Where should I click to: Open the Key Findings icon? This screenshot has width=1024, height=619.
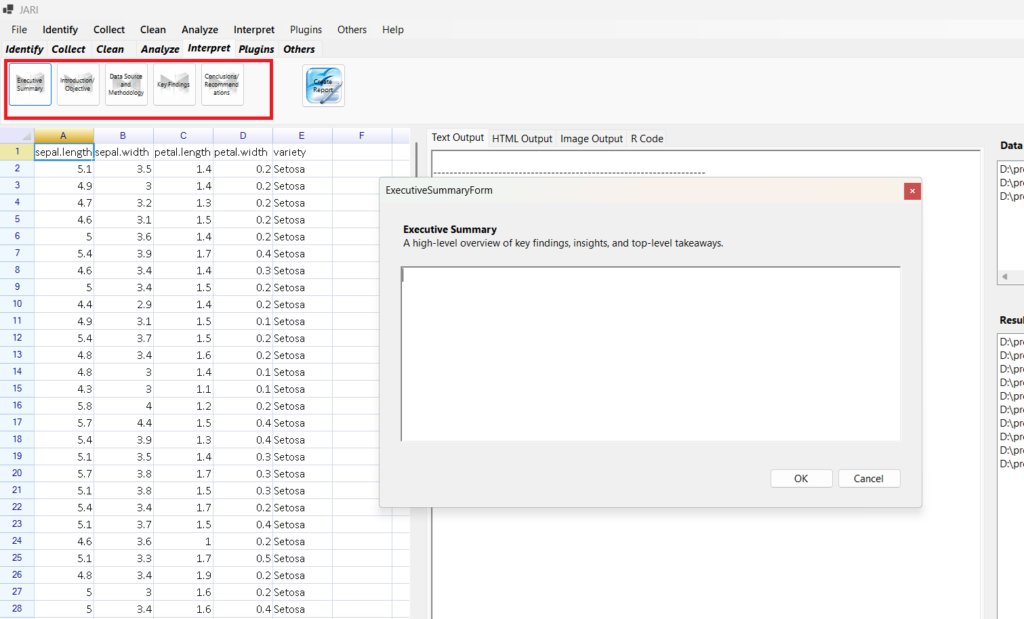click(174, 85)
